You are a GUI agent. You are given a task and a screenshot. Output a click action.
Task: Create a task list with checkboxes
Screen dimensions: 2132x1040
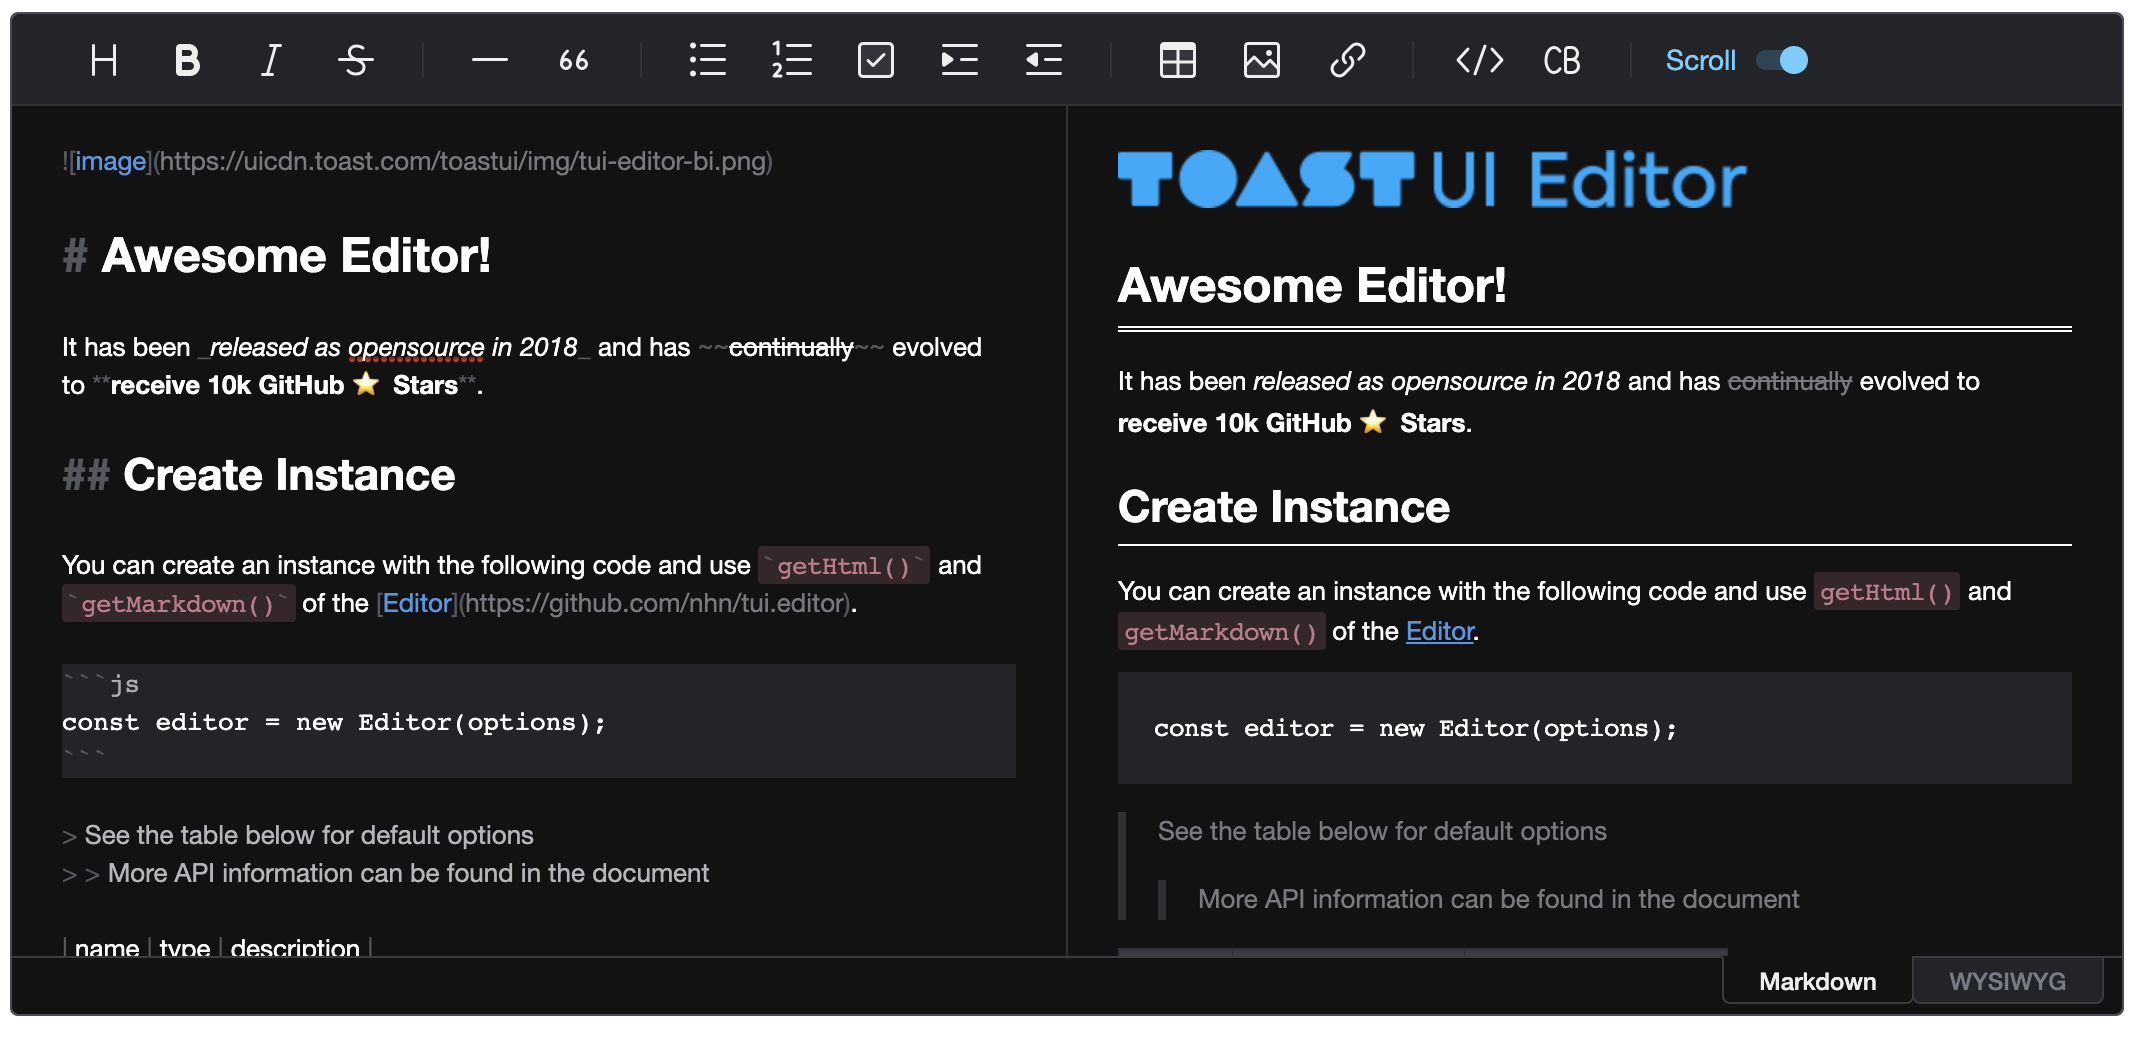point(875,60)
